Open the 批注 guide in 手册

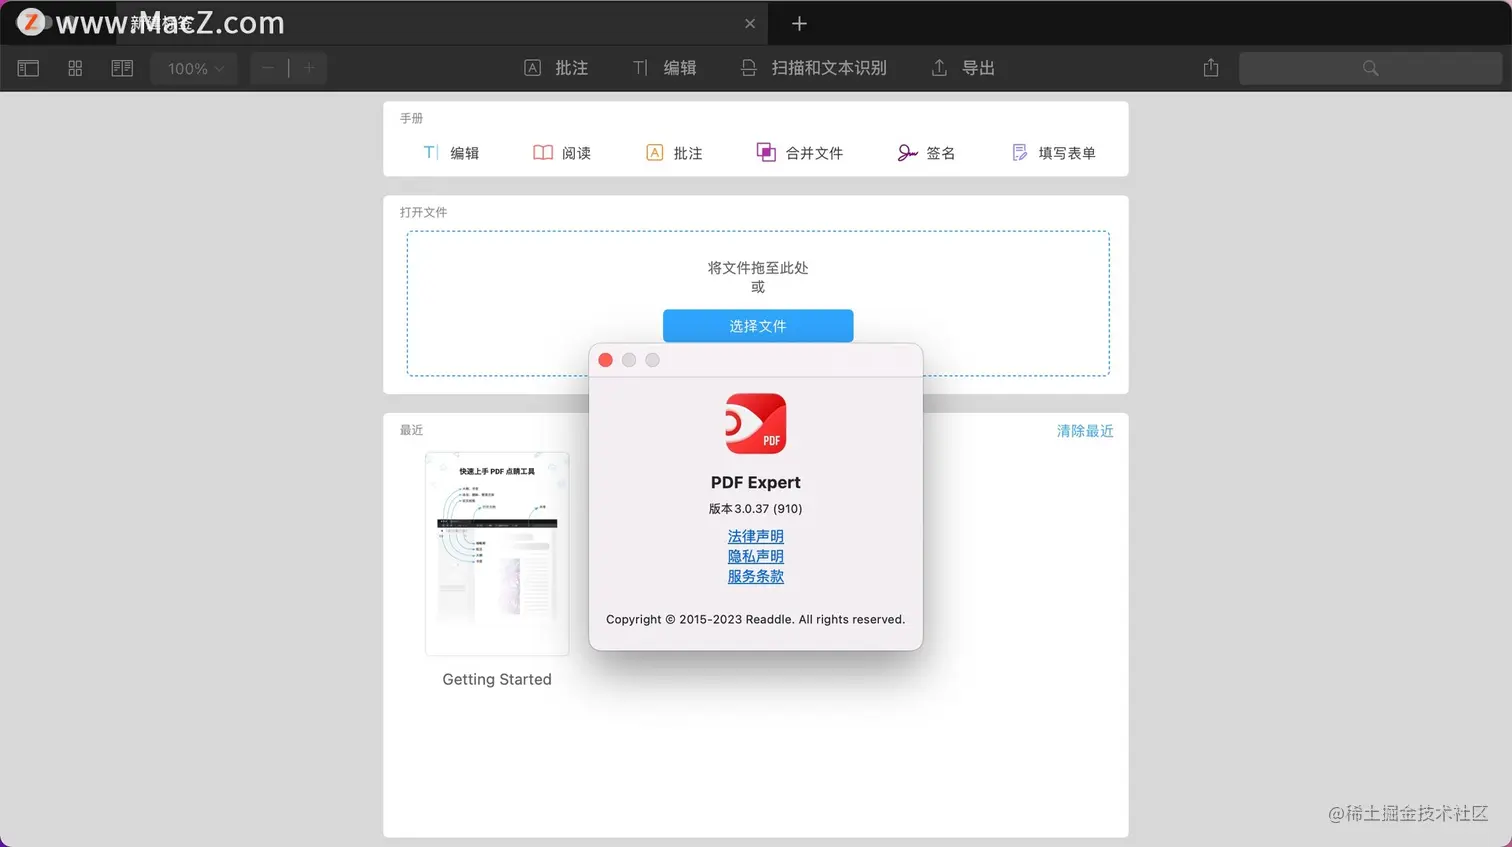[674, 153]
